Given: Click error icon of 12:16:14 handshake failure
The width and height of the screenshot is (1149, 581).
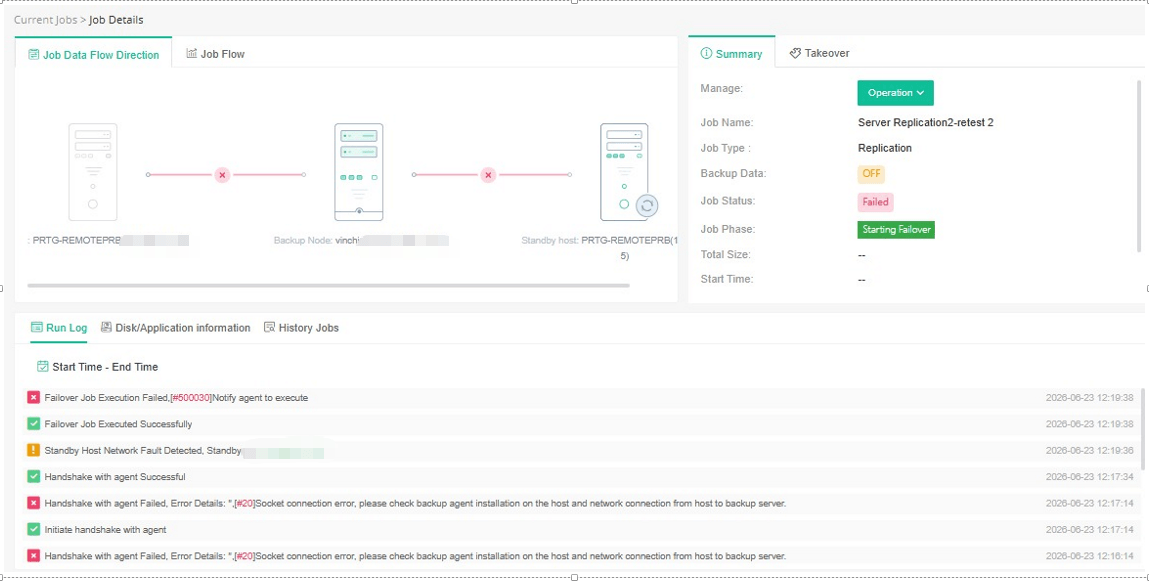Looking at the screenshot, I should pyautogui.click(x=33, y=555).
